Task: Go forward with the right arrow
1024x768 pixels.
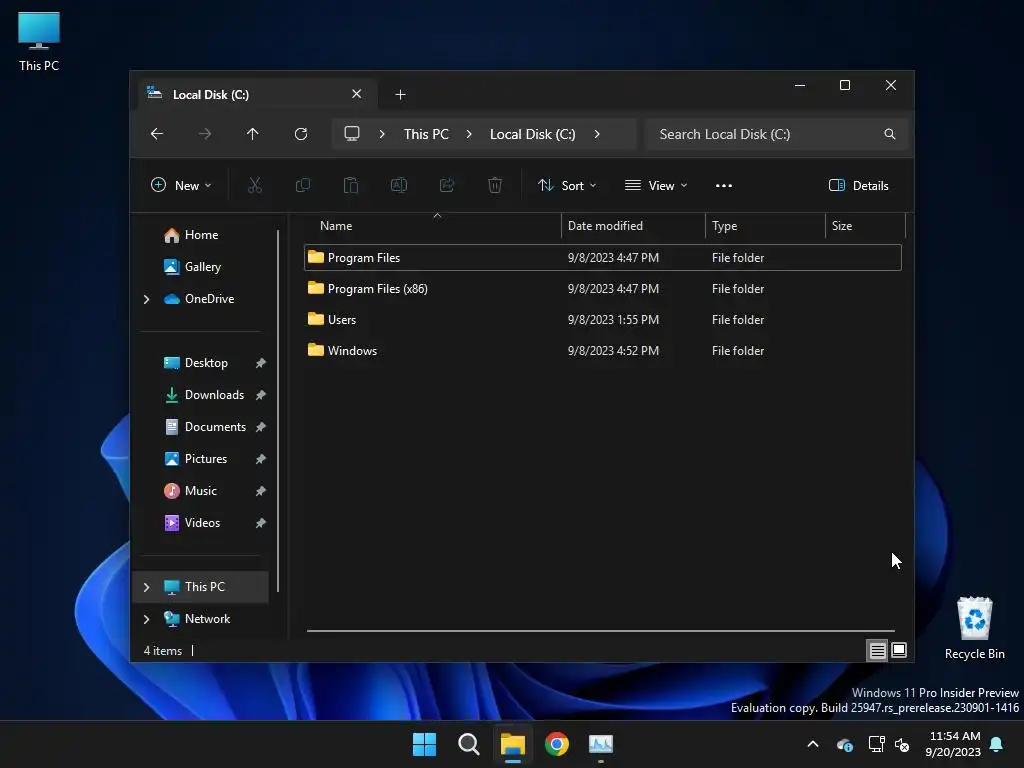Action: point(205,134)
